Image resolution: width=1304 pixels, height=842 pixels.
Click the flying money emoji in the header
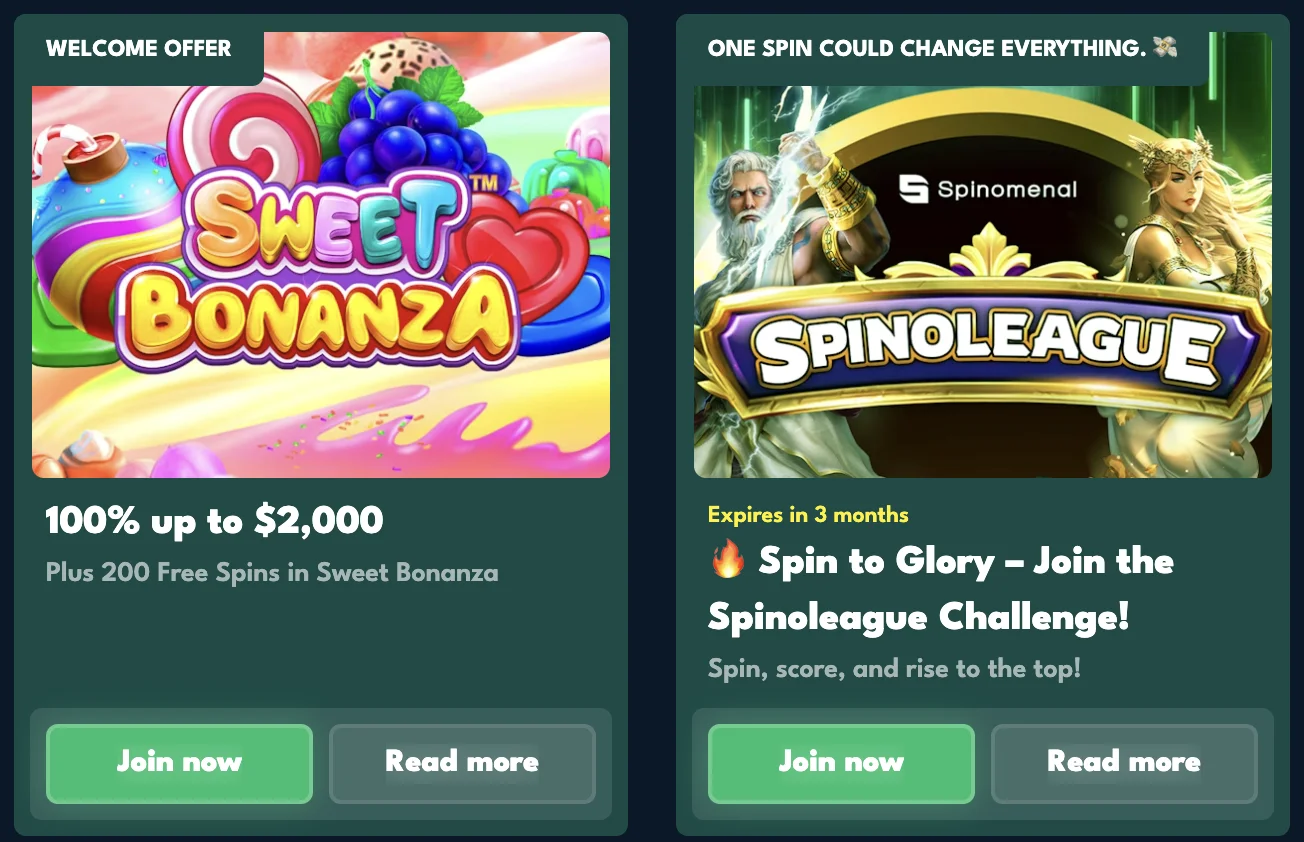[x=1166, y=46]
